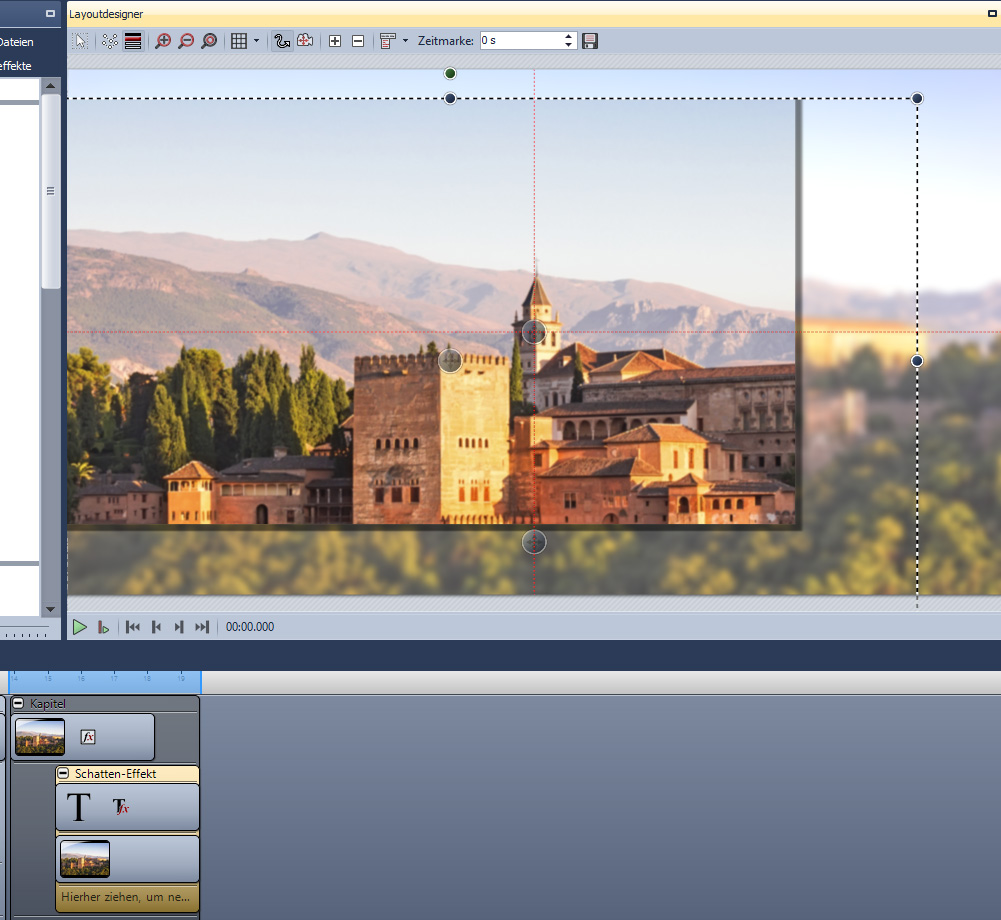The image size is (1001, 920).
Task: Select the arrow pointer tool in Layoutdesigner toolbar
Action: click(x=81, y=41)
